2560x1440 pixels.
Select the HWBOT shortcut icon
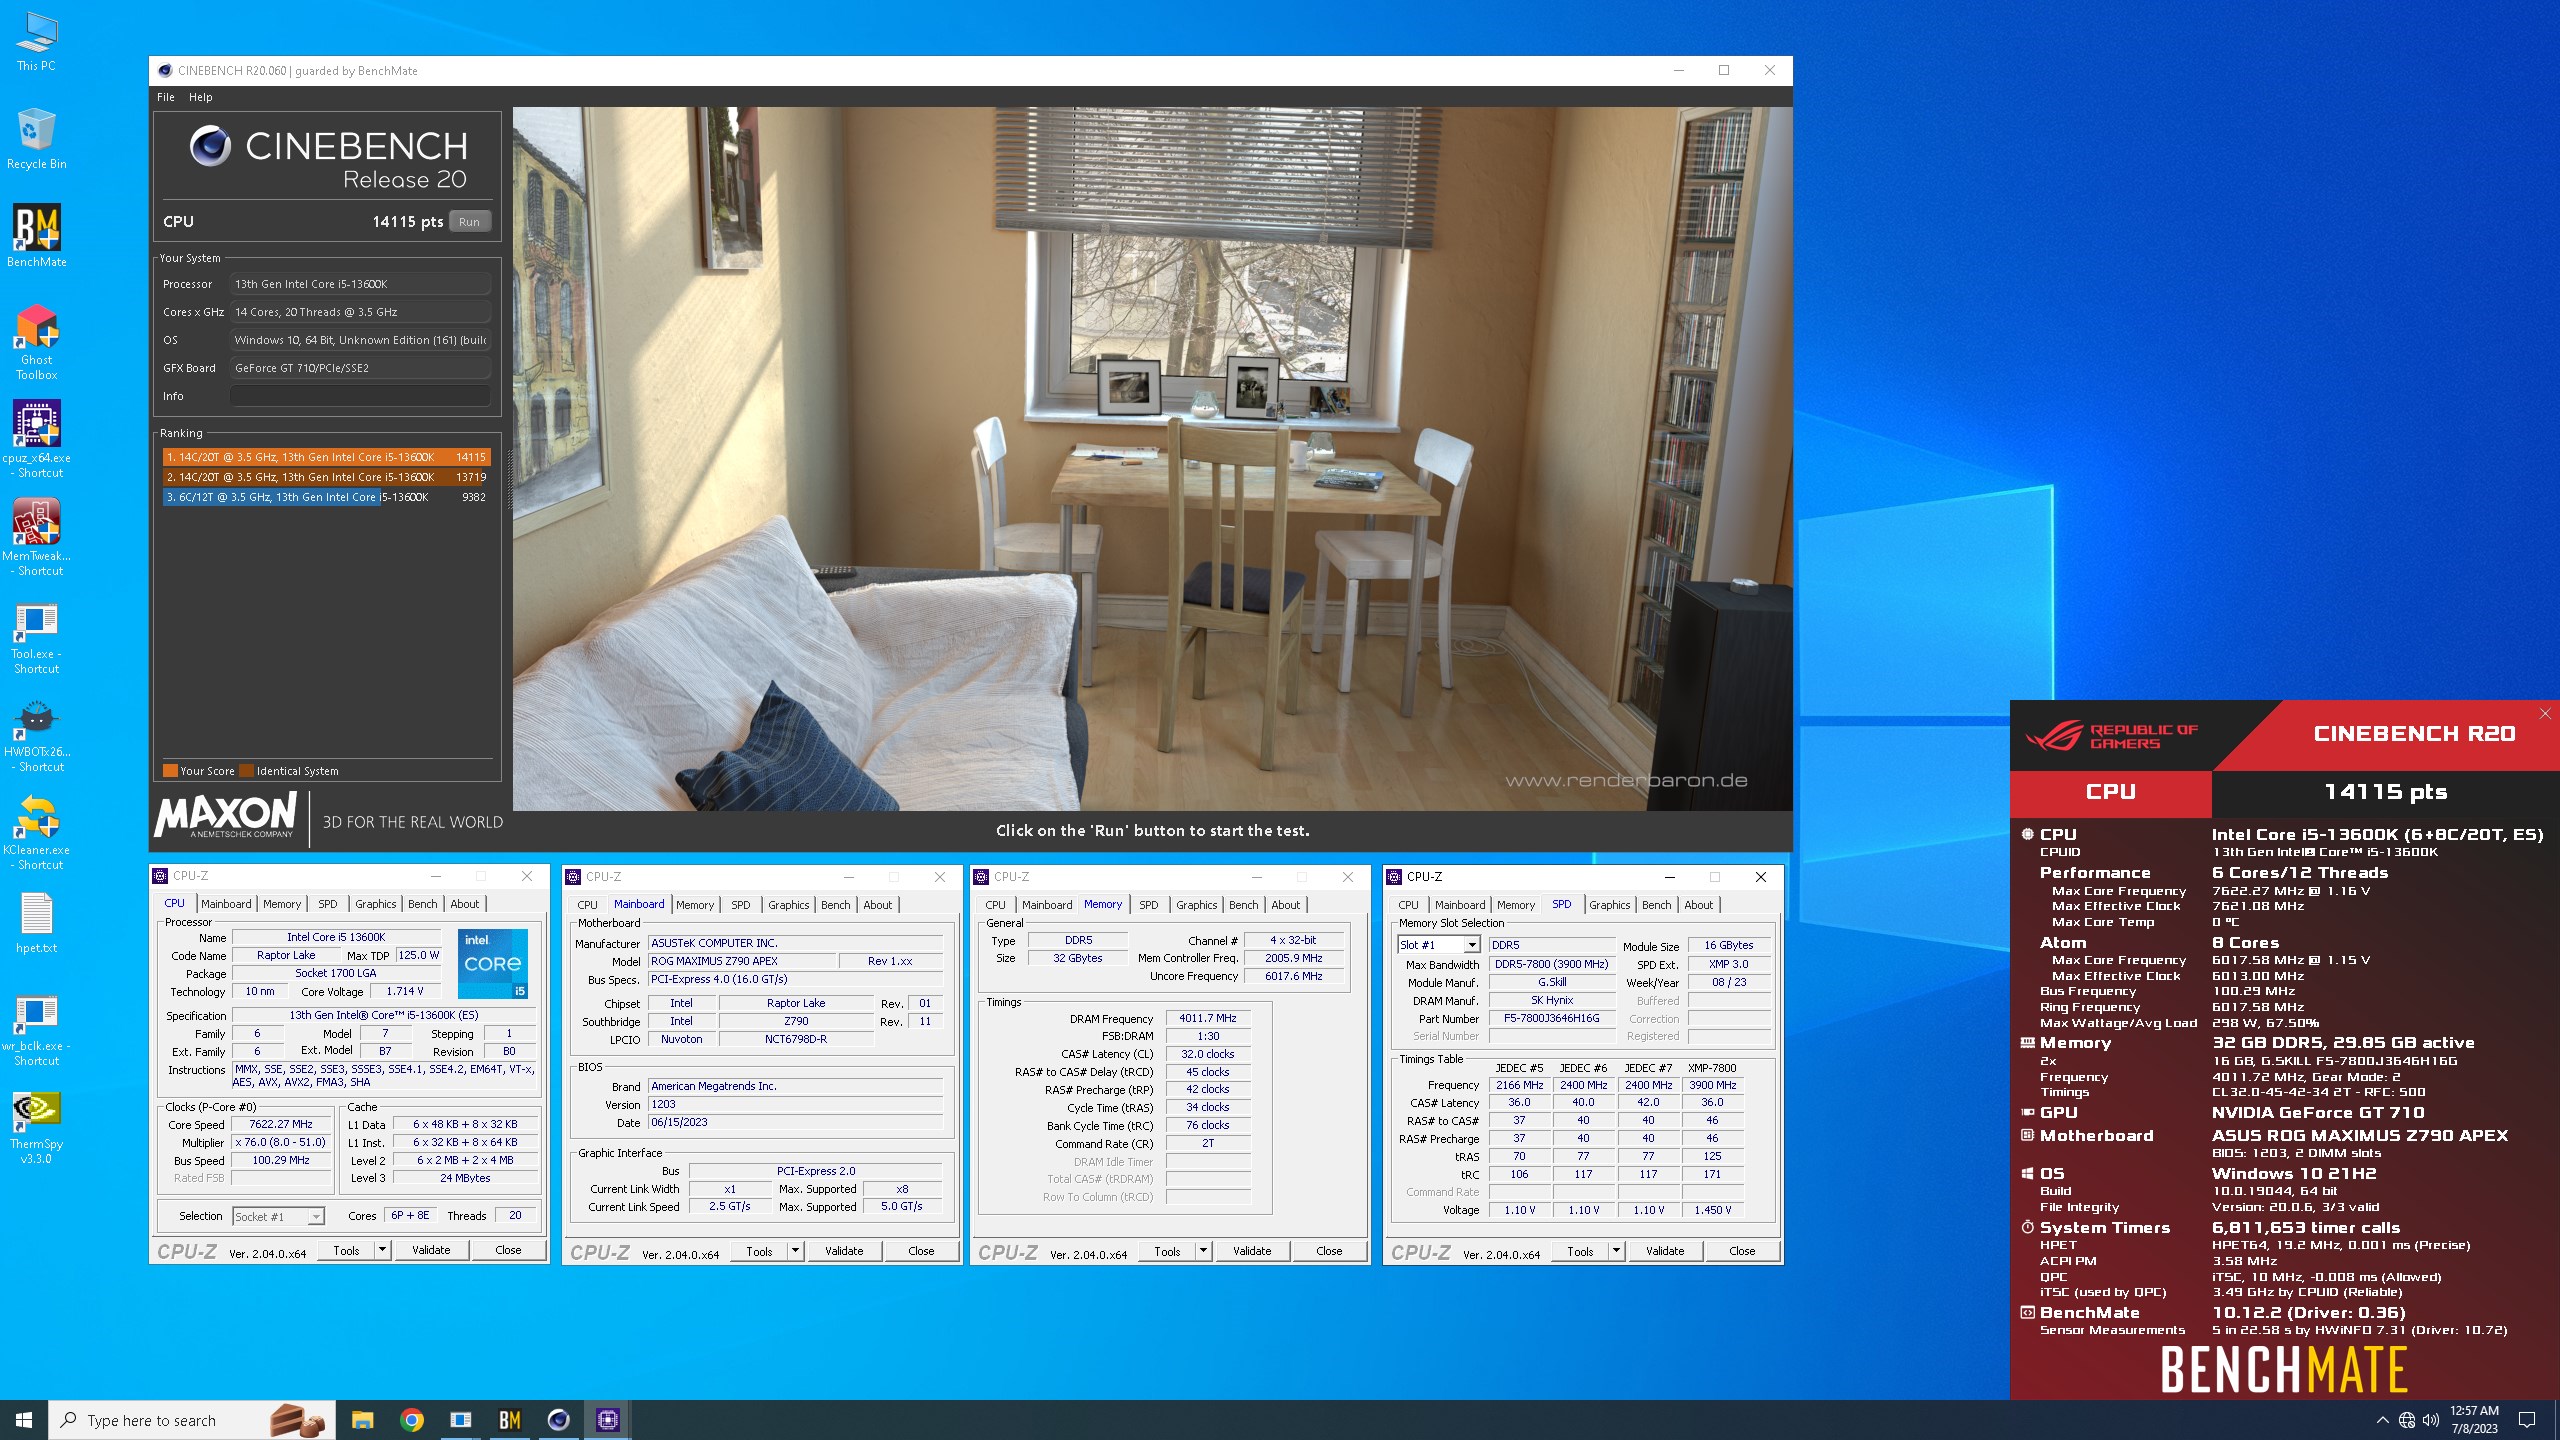36,734
